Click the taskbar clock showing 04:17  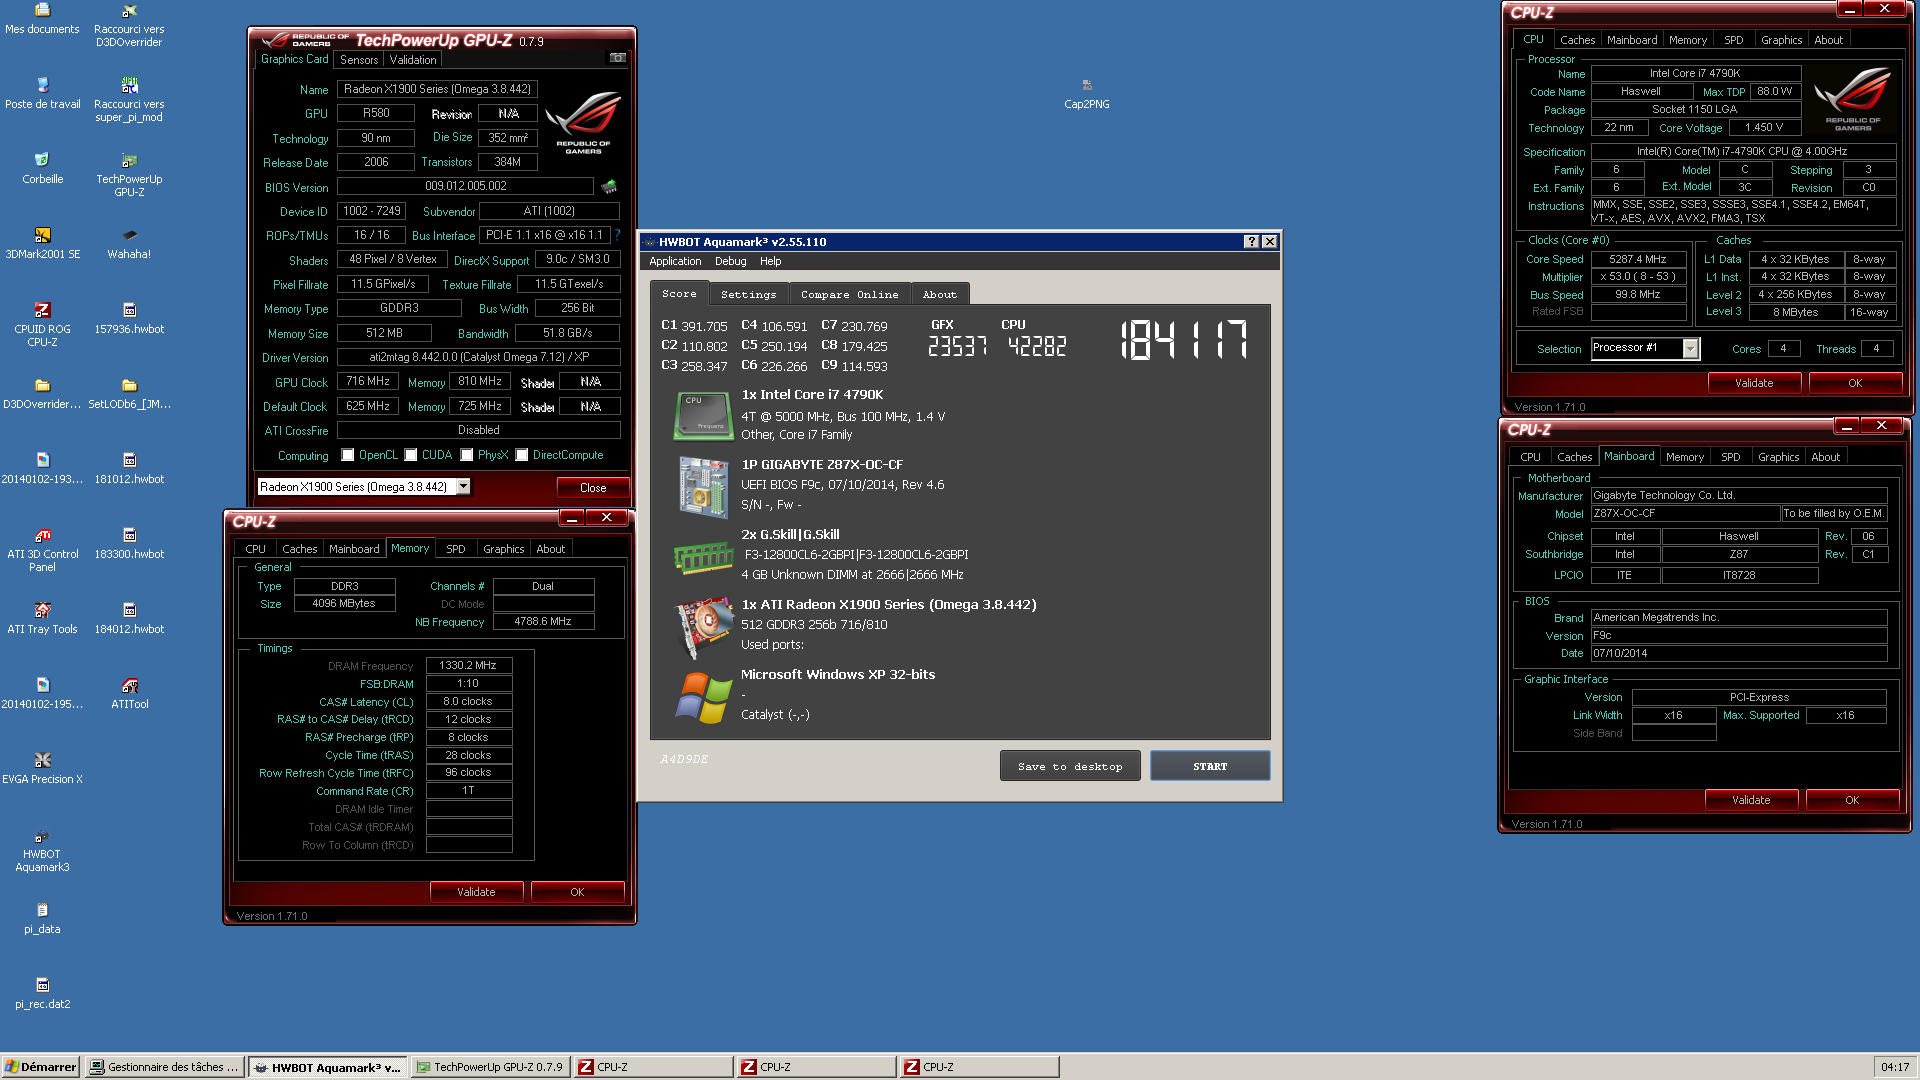coord(1895,1067)
